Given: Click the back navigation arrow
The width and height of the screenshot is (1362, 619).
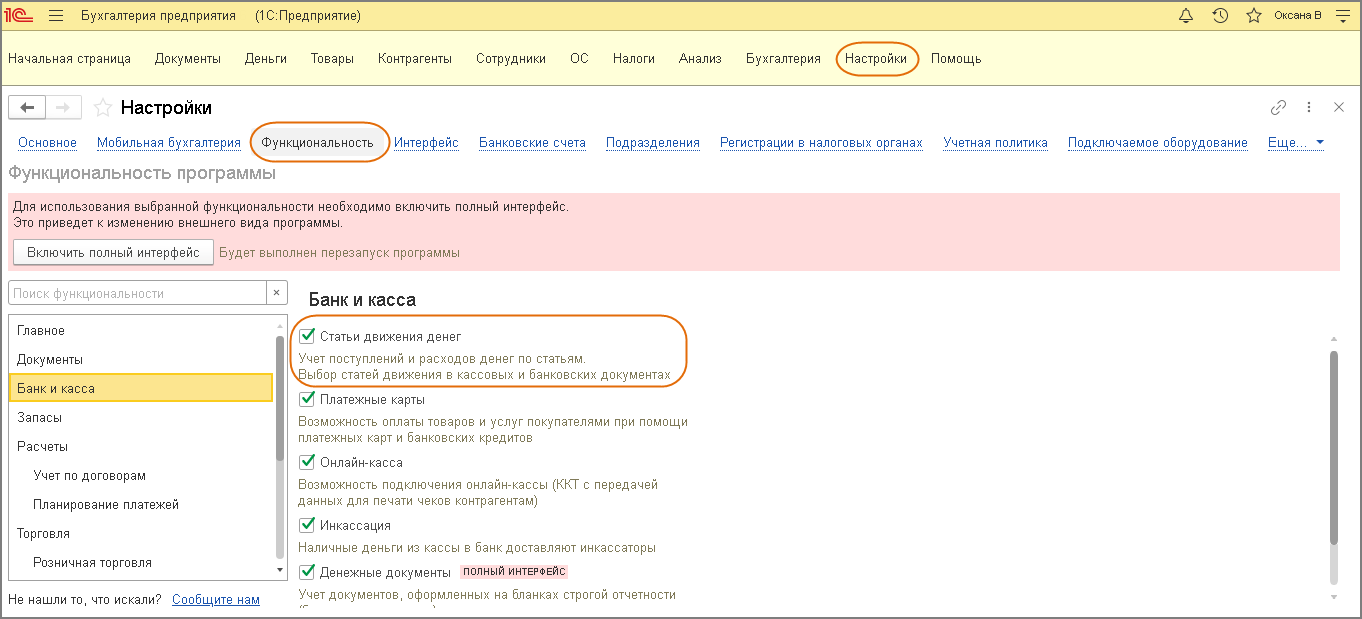Looking at the screenshot, I should point(27,108).
